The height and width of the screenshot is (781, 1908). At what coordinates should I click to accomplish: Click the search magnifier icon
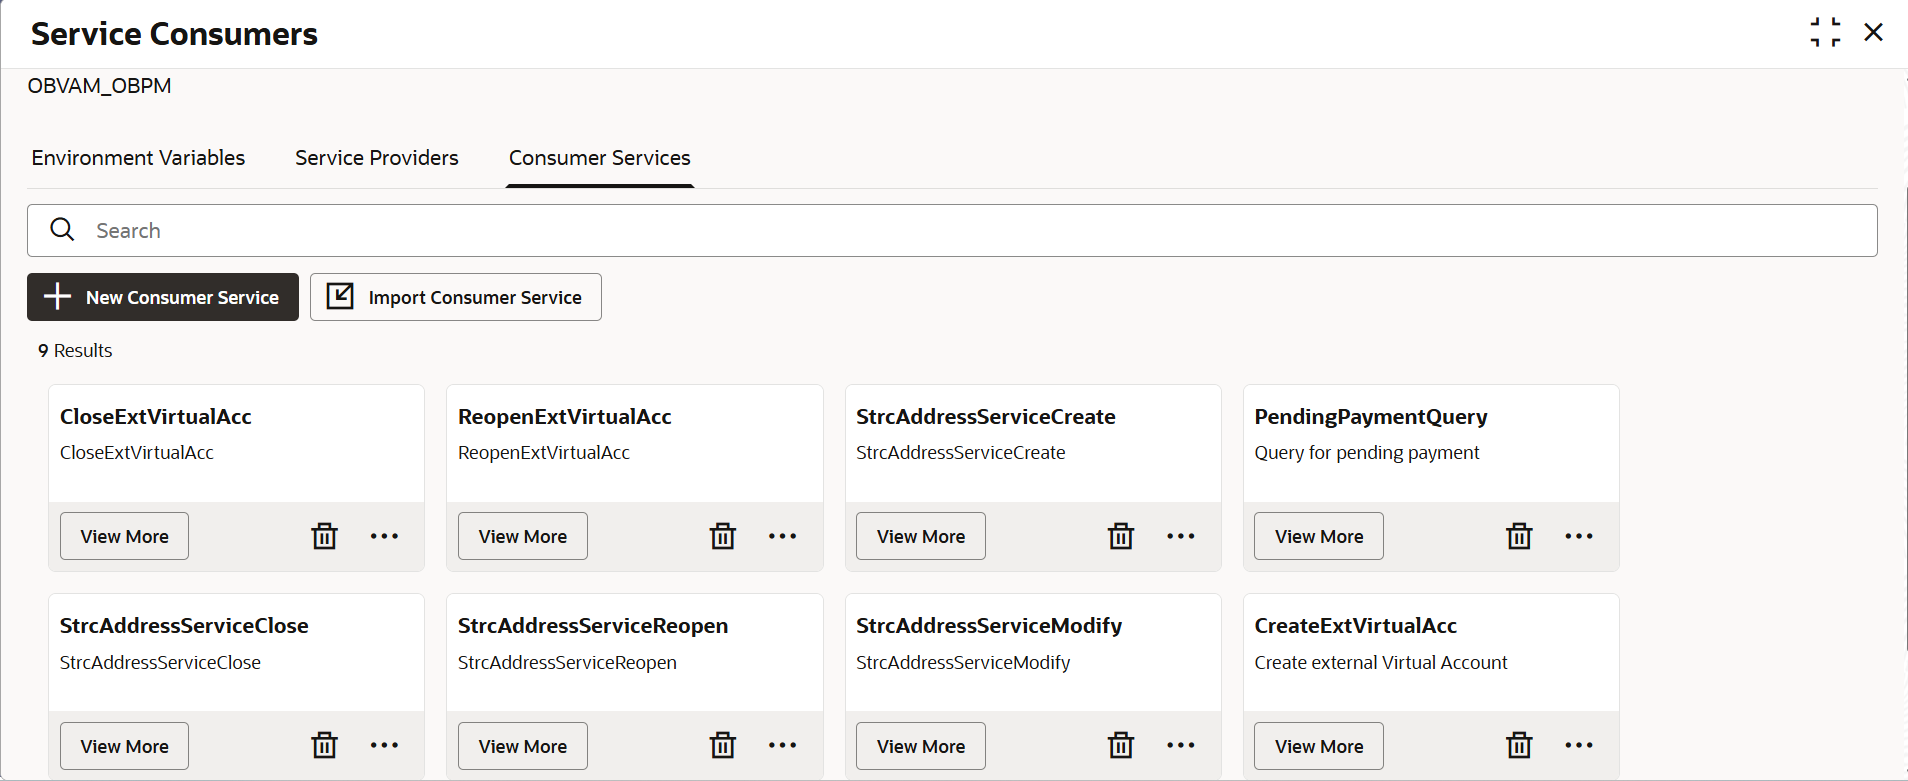click(x=62, y=230)
